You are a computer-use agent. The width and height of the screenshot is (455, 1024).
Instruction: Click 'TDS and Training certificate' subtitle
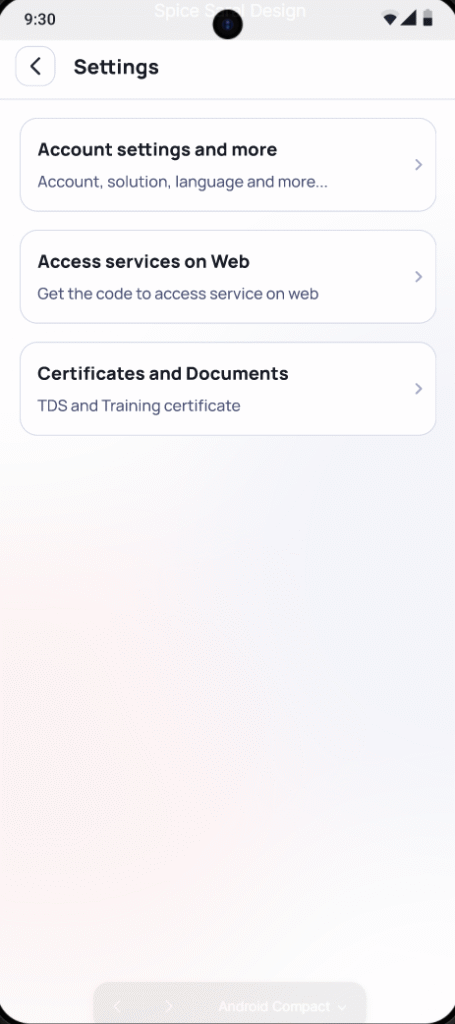click(138, 406)
